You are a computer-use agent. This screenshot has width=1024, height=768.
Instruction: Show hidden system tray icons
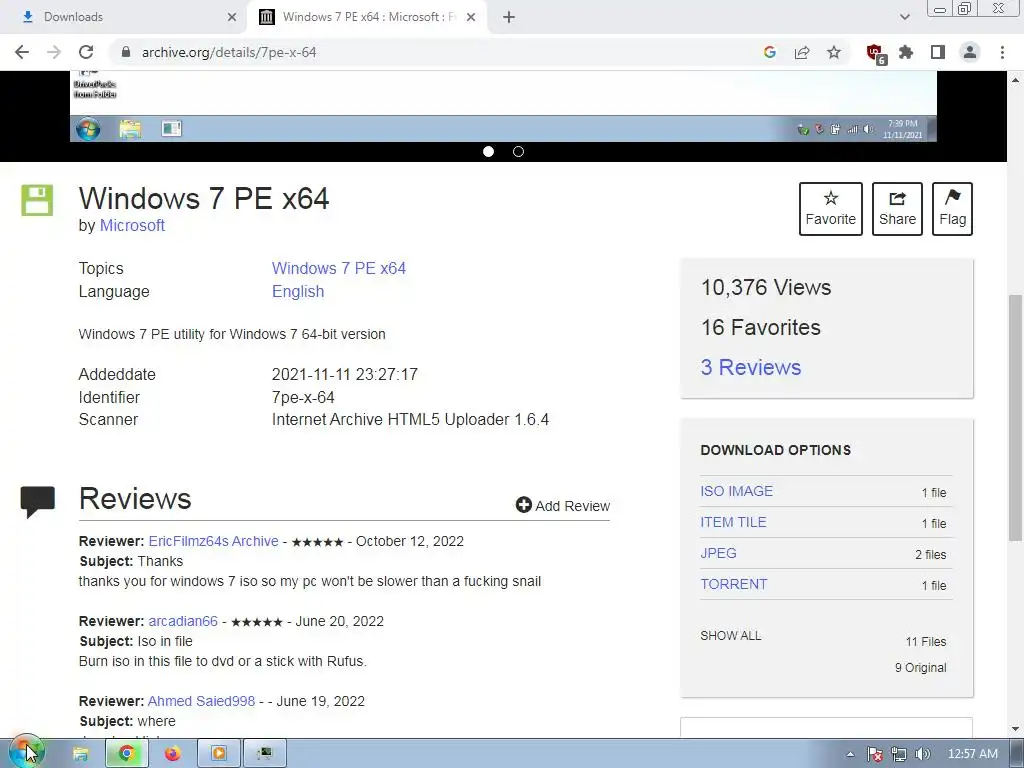(x=850, y=754)
